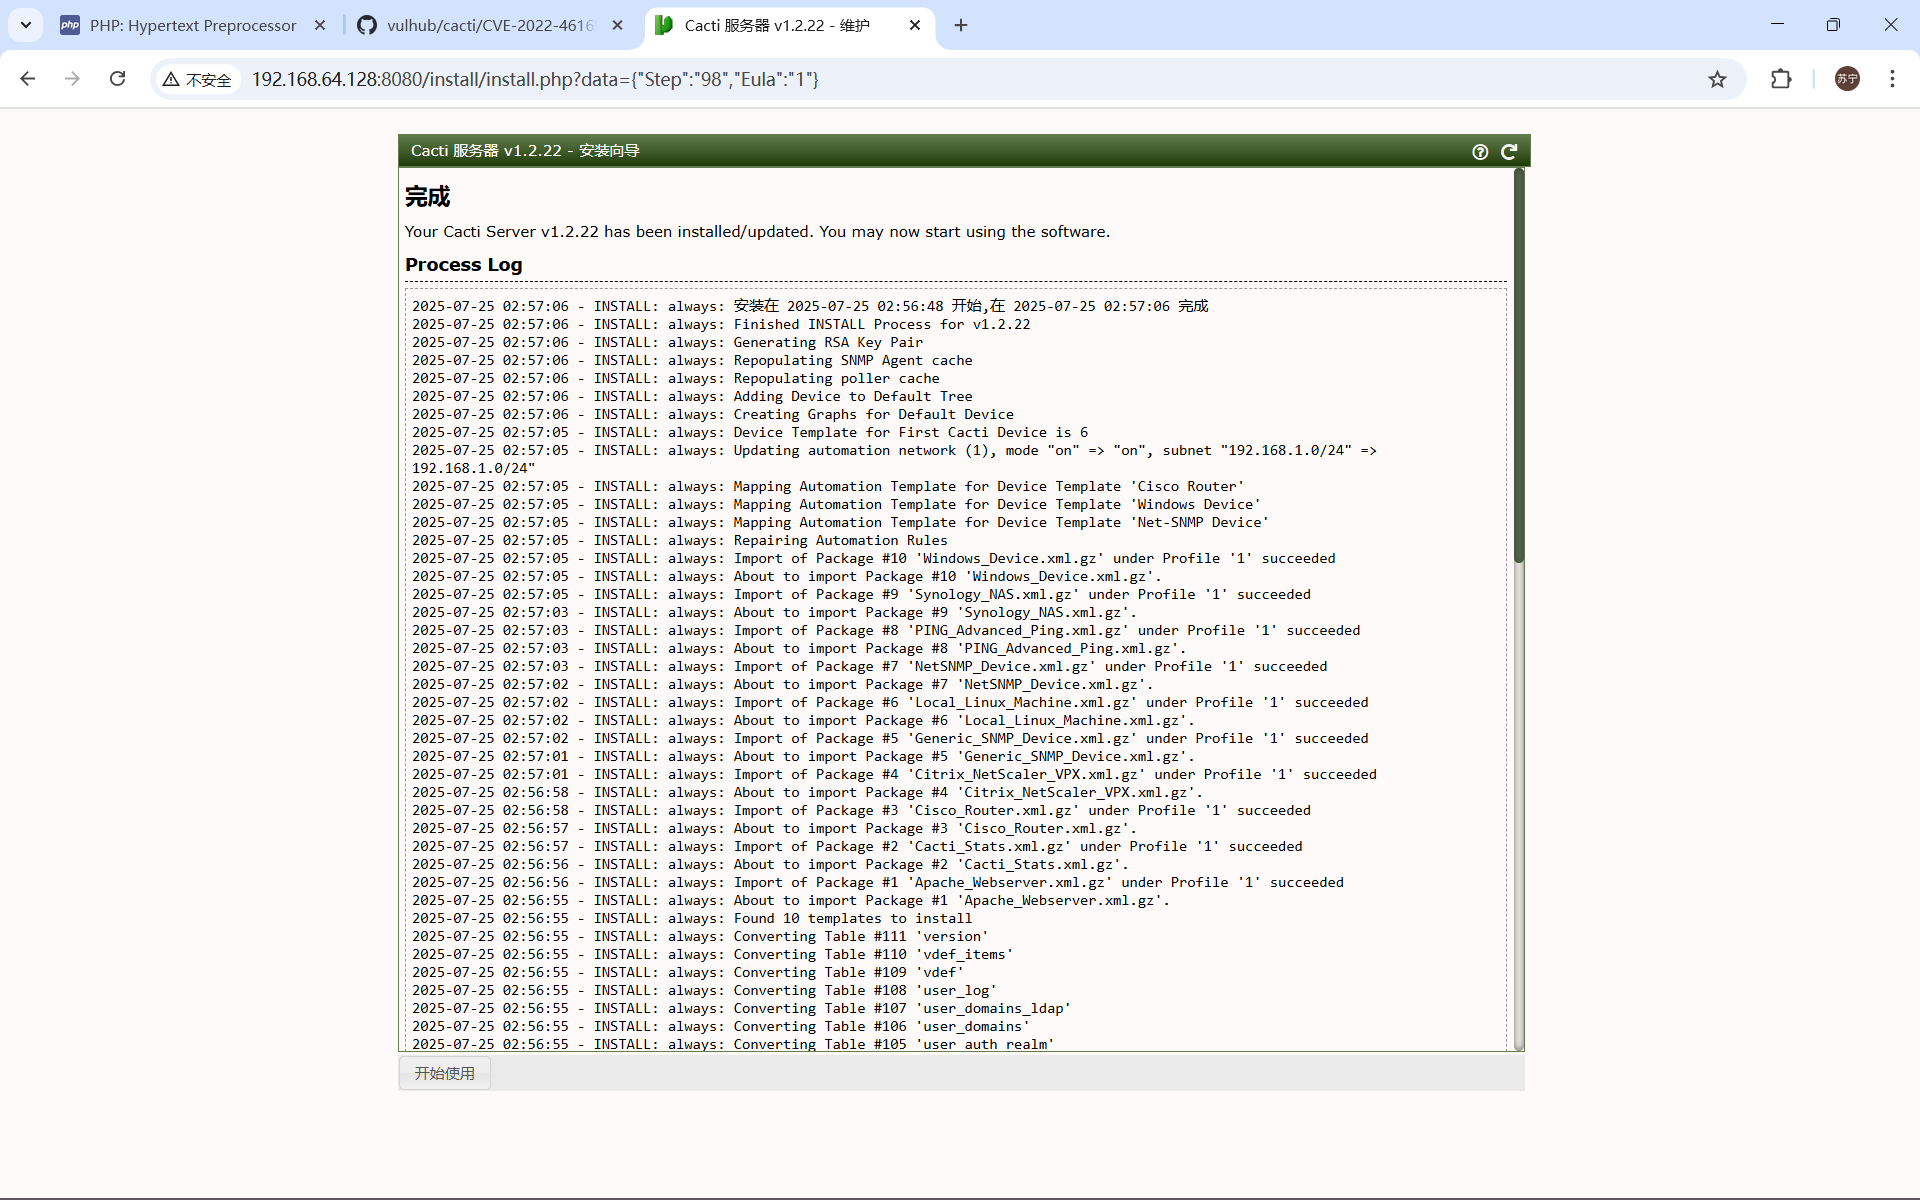Bookmark this page with the star icon
The width and height of the screenshot is (1920, 1200).
coord(1717,79)
